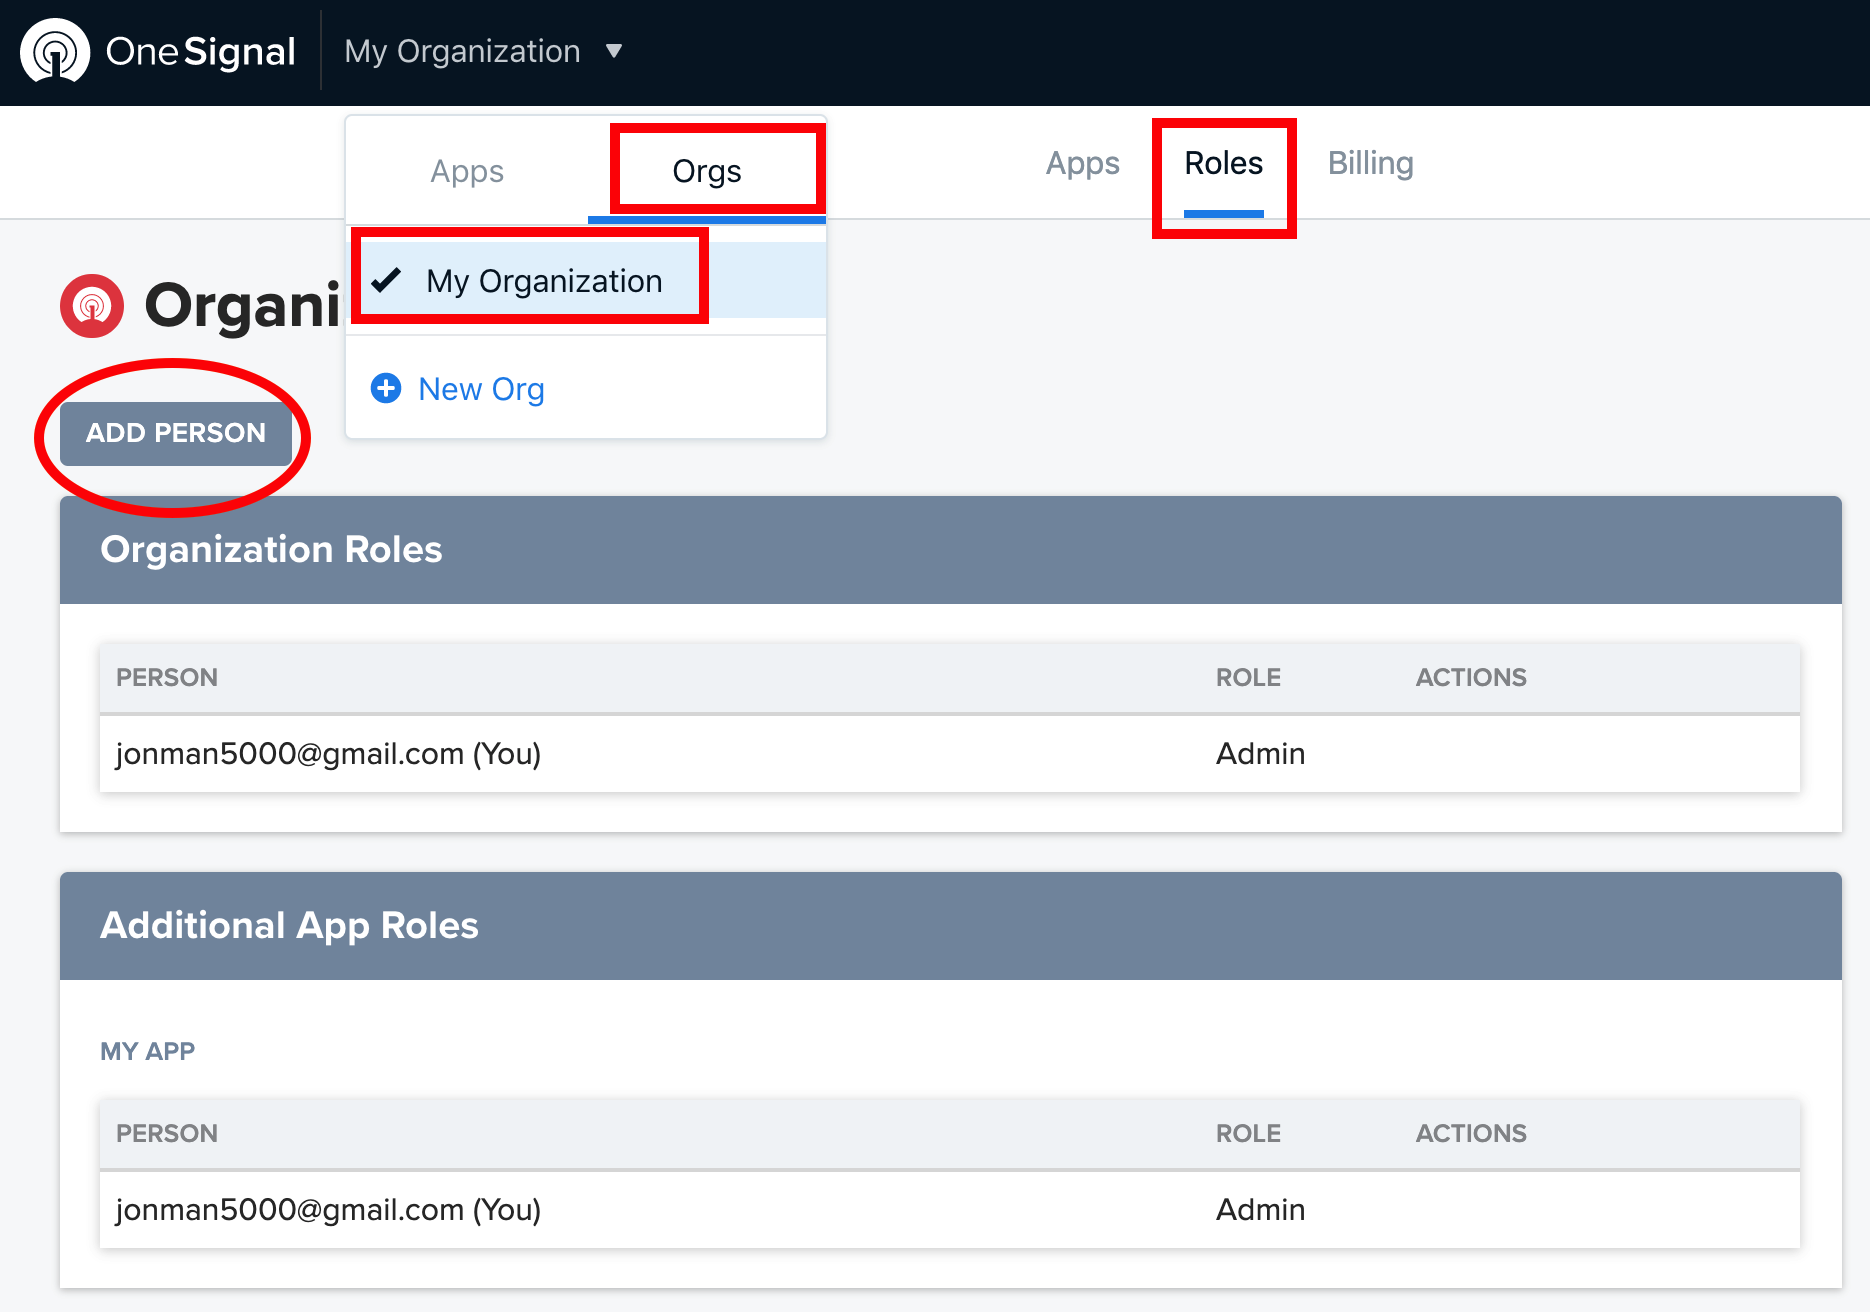Image resolution: width=1870 pixels, height=1312 pixels.
Task: Click PERSON column header in MY APP table
Action: (x=167, y=1133)
